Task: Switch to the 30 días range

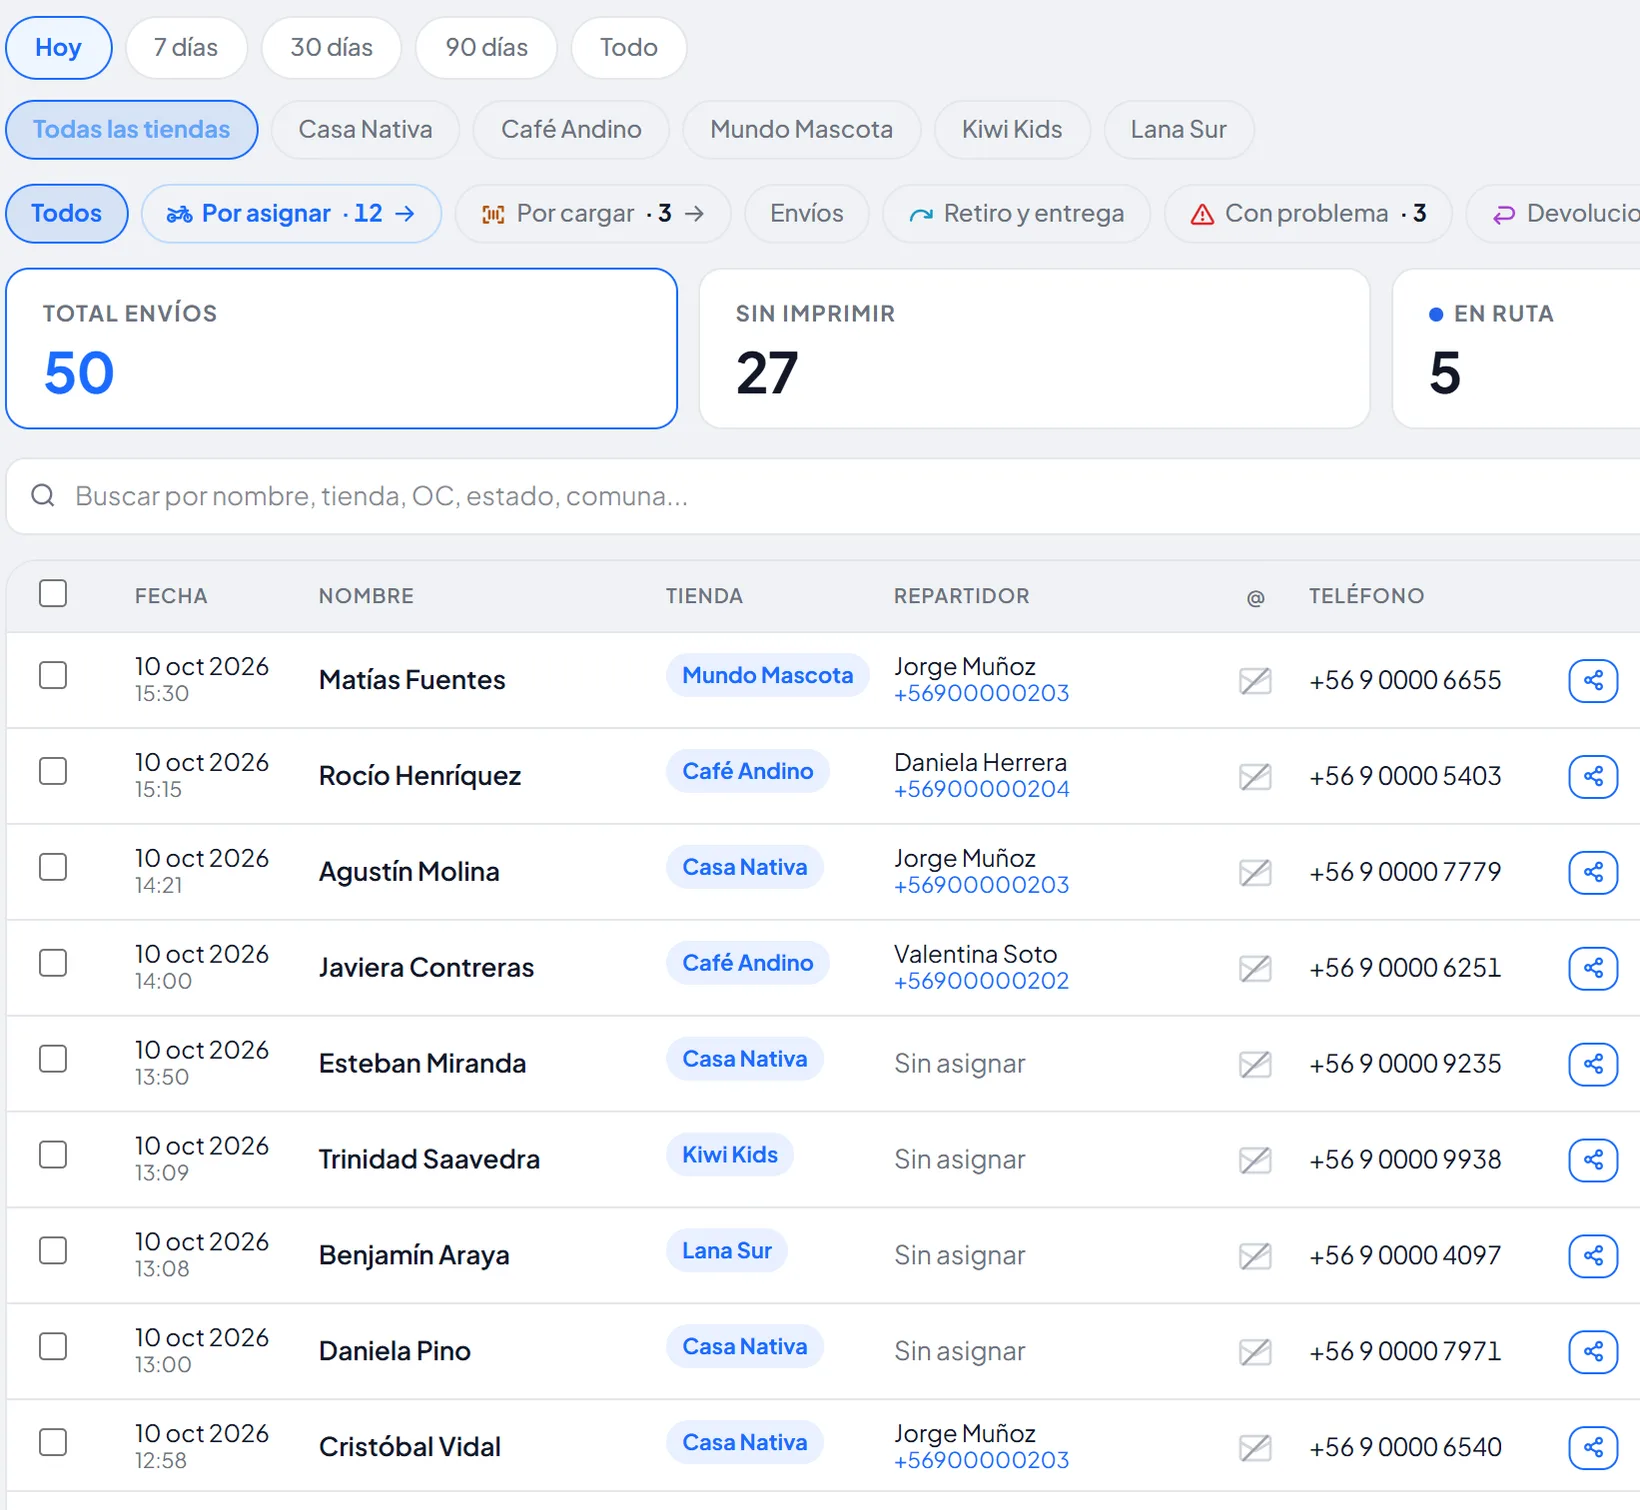Action: pyautogui.click(x=331, y=48)
